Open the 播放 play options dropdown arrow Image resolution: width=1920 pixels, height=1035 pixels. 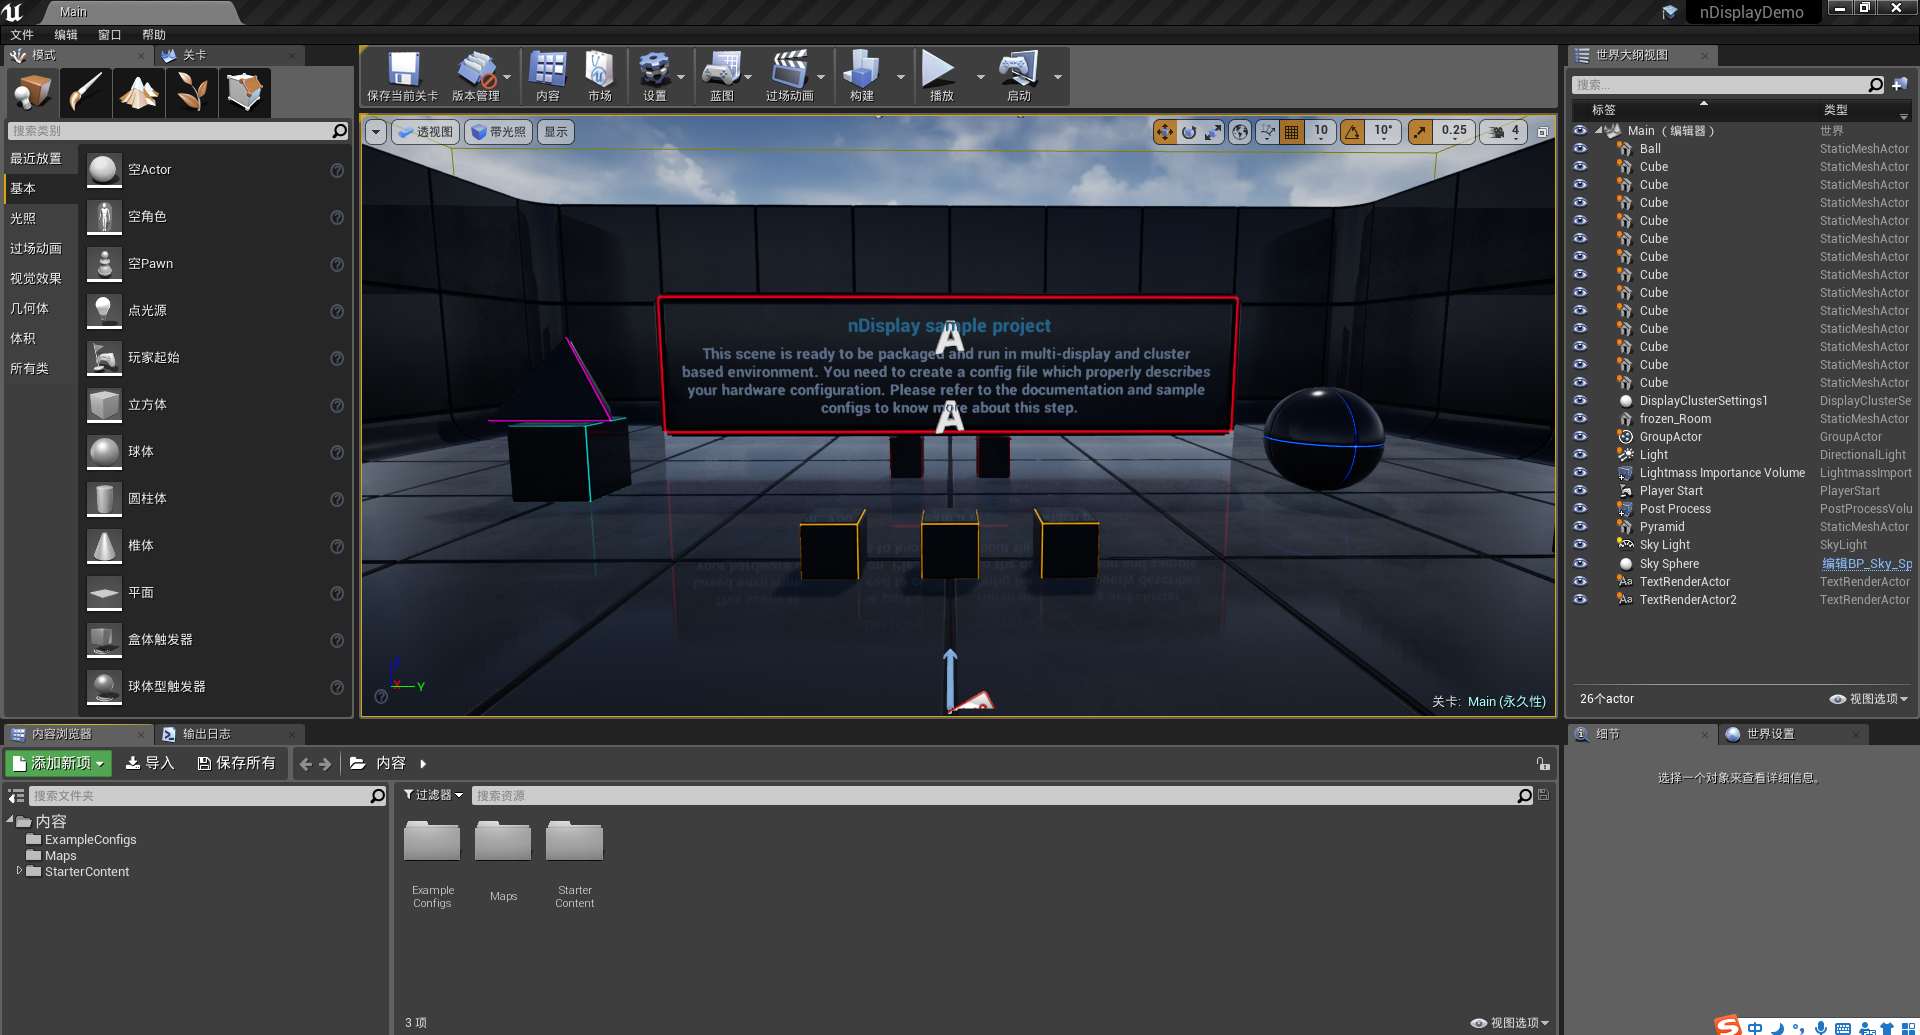coord(980,76)
